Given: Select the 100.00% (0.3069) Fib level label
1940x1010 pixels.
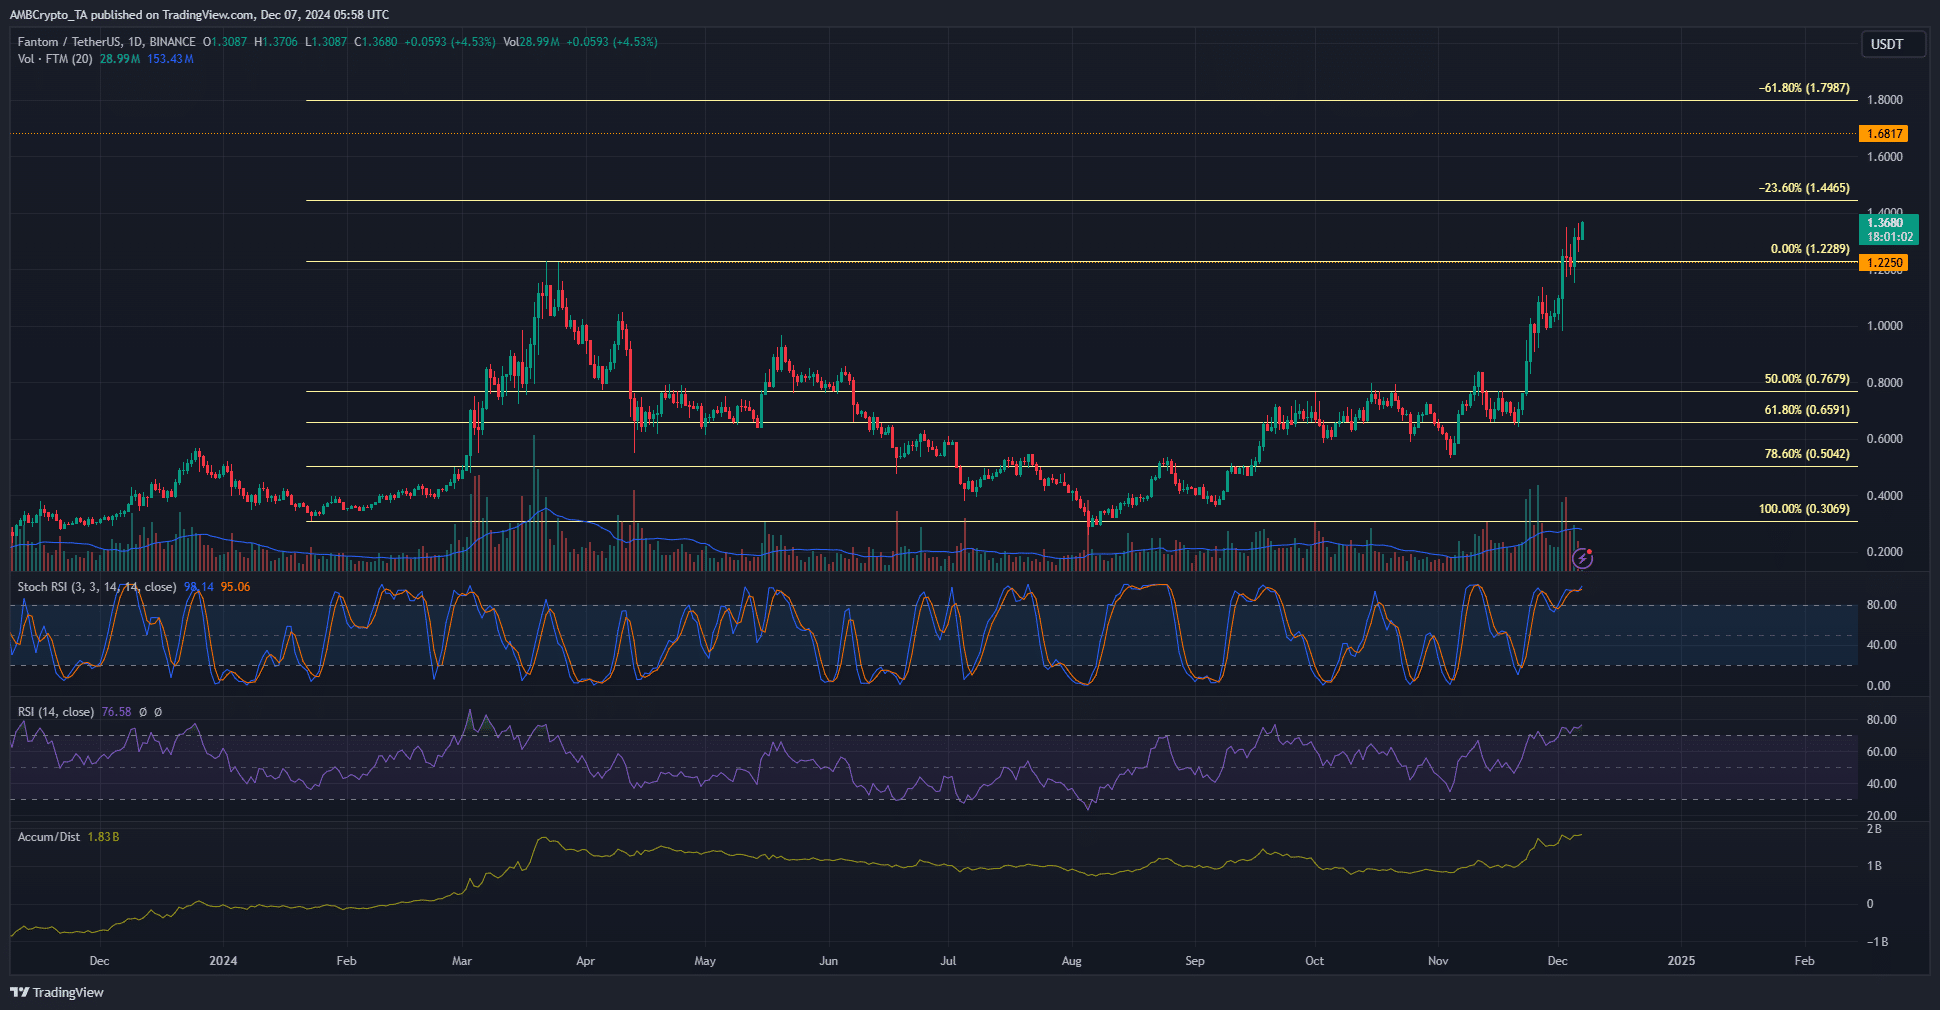Looking at the screenshot, I should (x=1804, y=509).
